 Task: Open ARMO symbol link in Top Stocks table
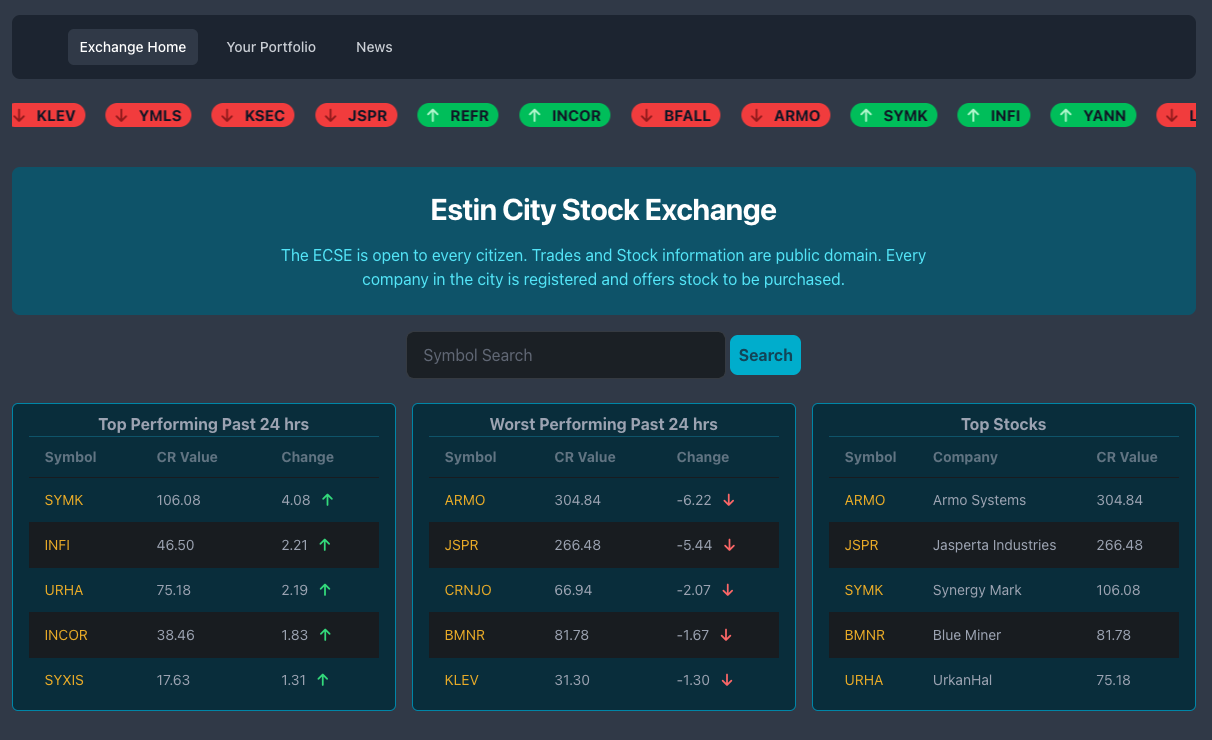click(864, 500)
